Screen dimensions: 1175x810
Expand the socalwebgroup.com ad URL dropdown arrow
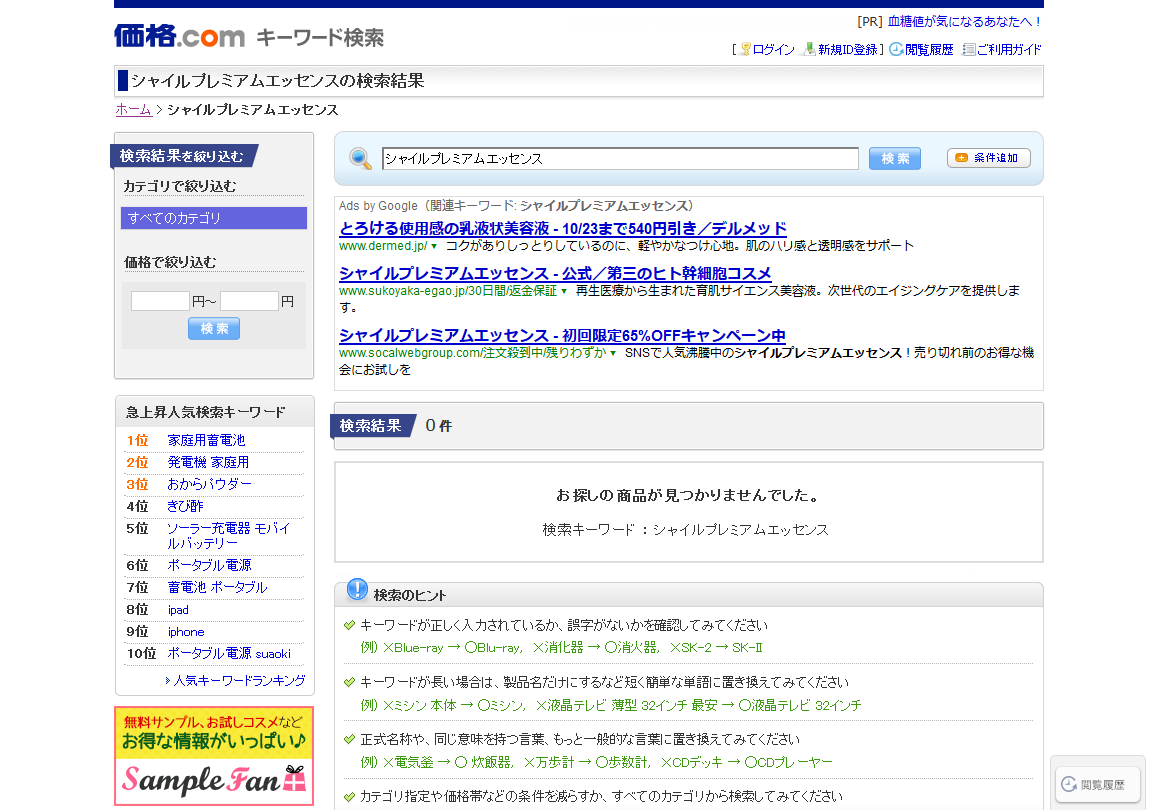(x=613, y=354)
